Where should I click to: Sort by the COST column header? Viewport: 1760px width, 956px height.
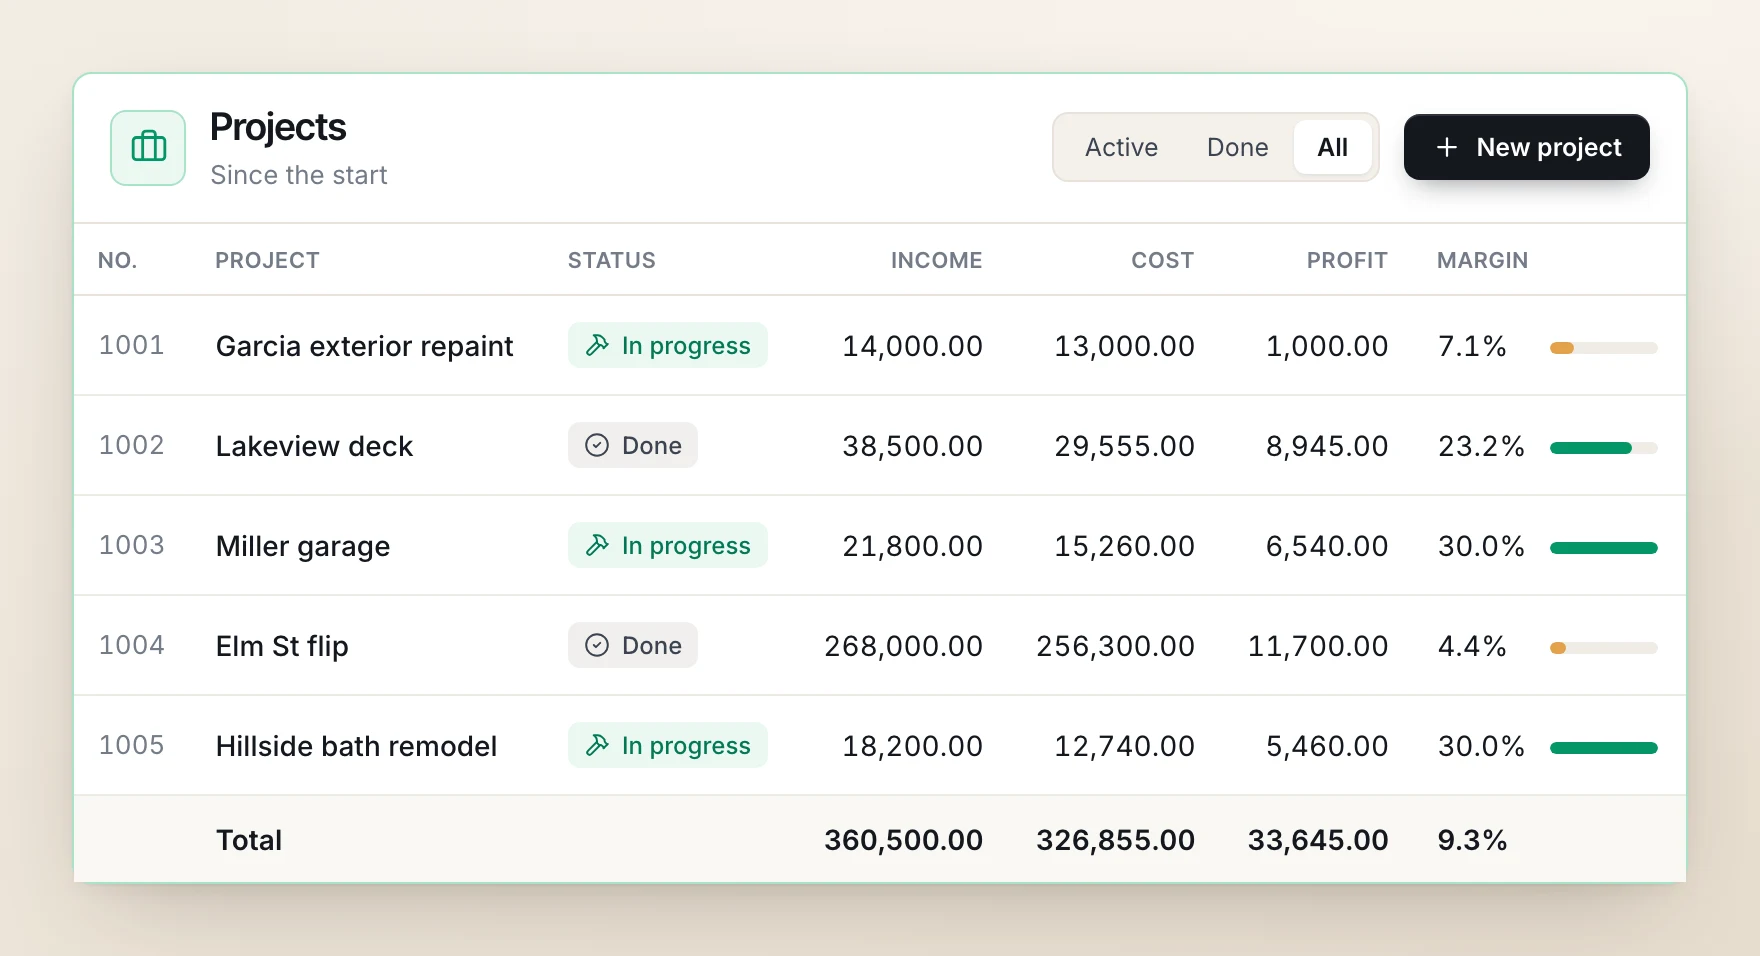[1162, 260]
